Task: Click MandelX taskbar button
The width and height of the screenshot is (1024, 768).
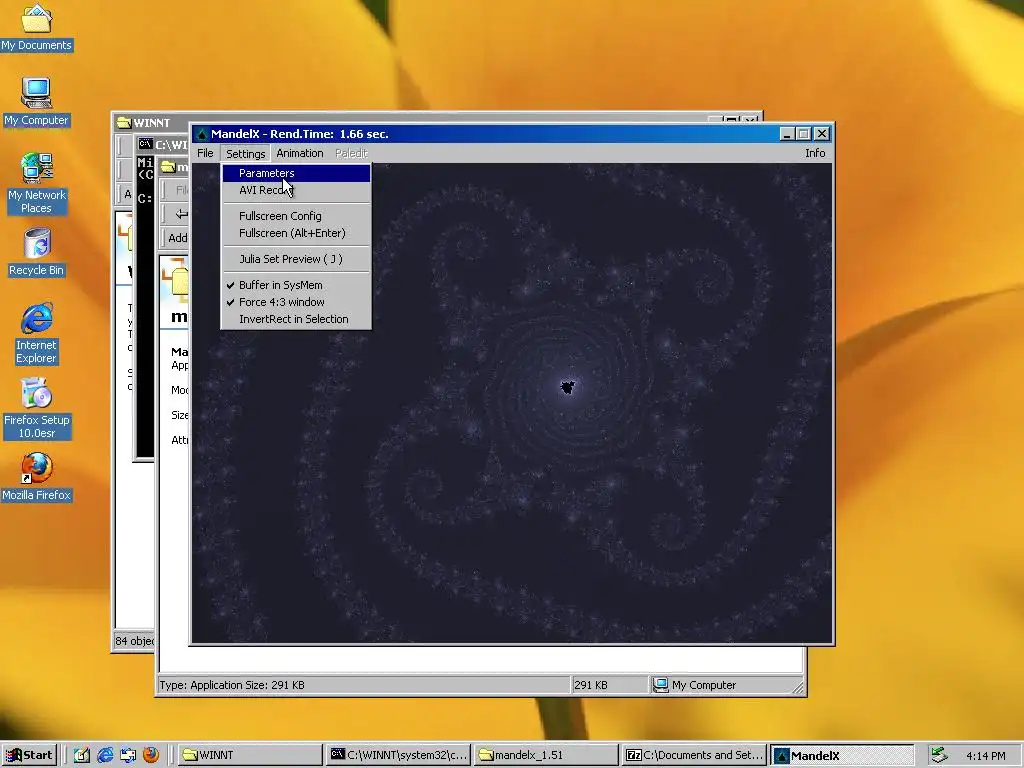Action: coord(843,755)
